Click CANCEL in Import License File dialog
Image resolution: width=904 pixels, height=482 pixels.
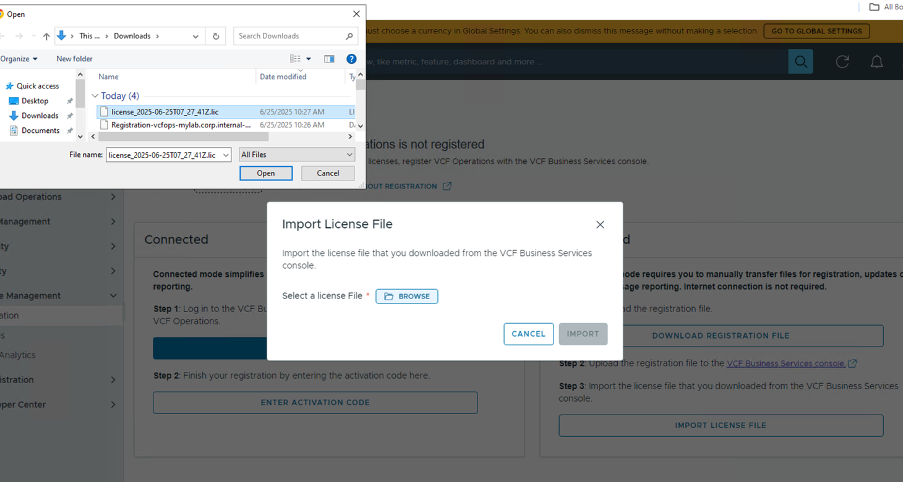[528, 334]
